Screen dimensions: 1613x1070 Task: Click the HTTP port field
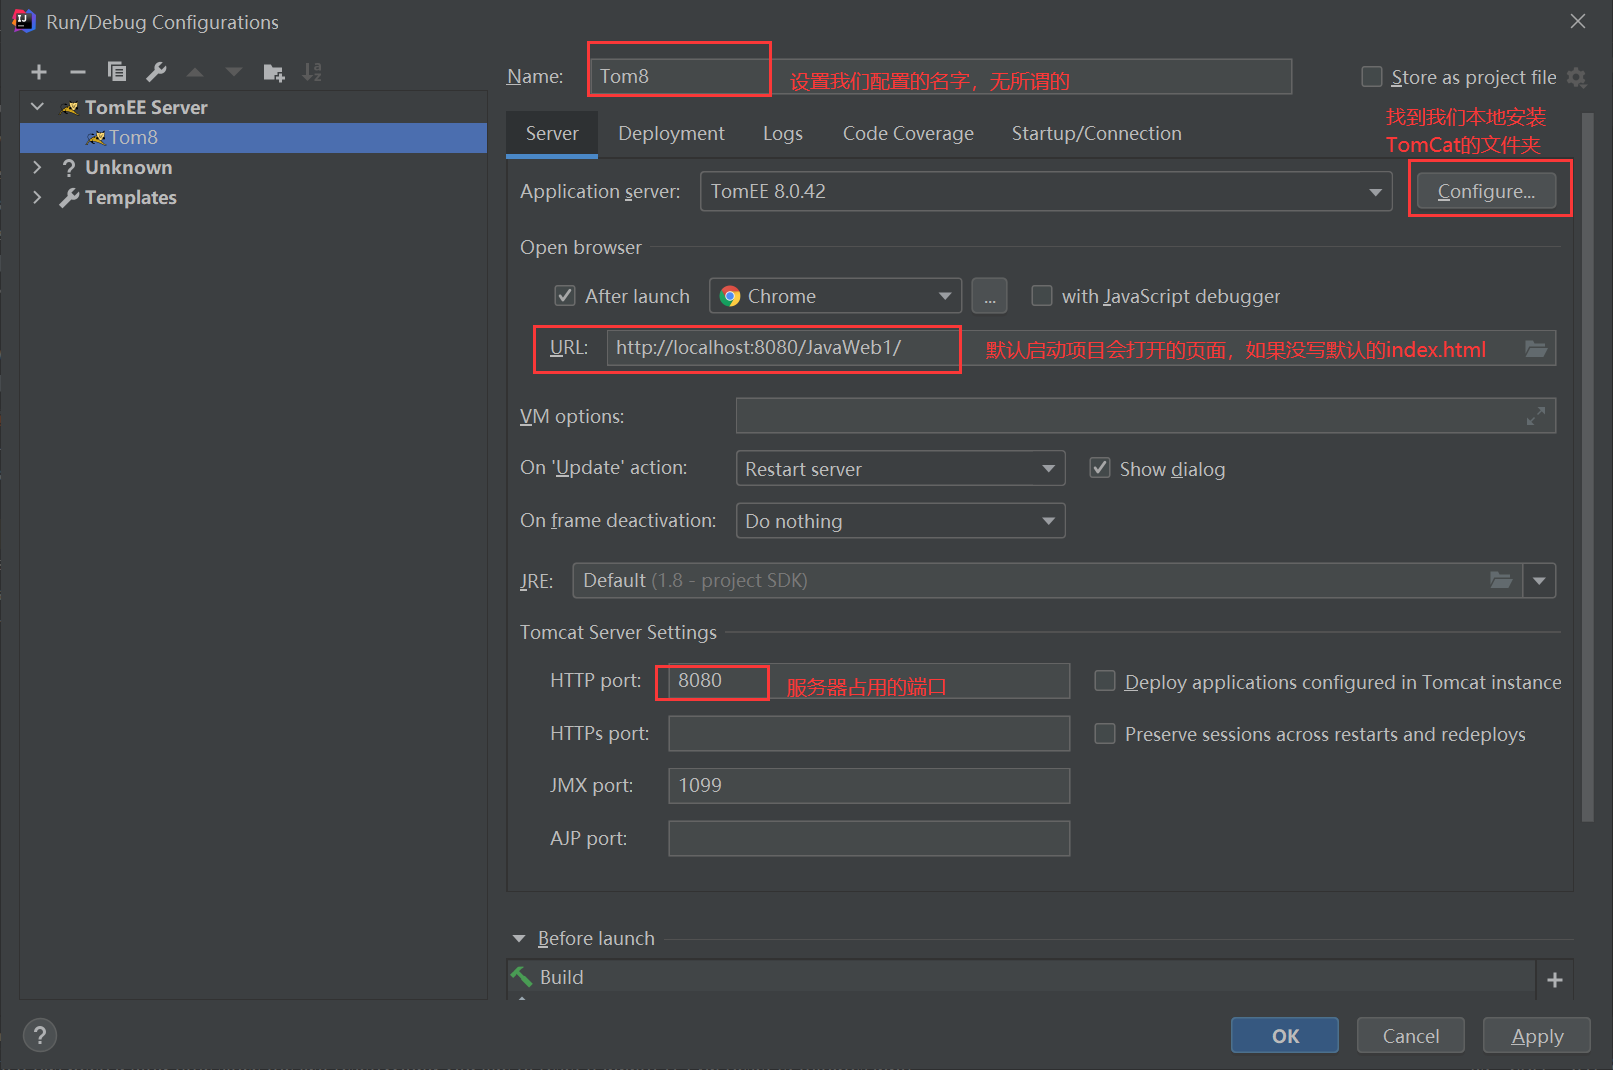[x=869, y=681]
